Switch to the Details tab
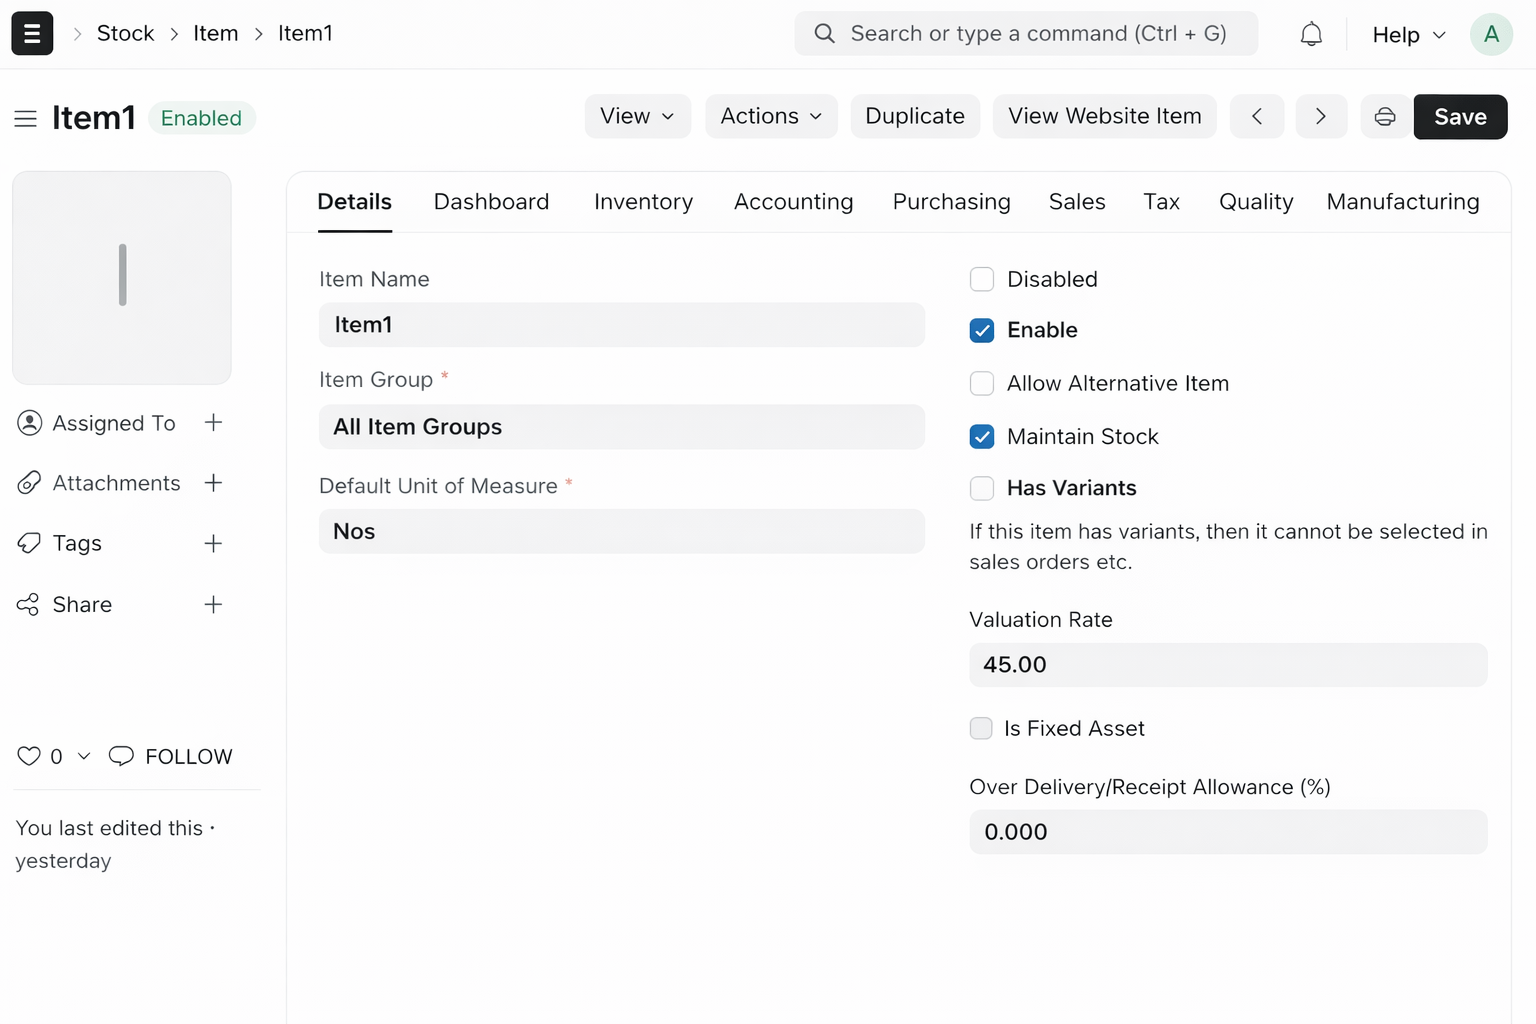 pyautogui.click(x=355, y=202)
